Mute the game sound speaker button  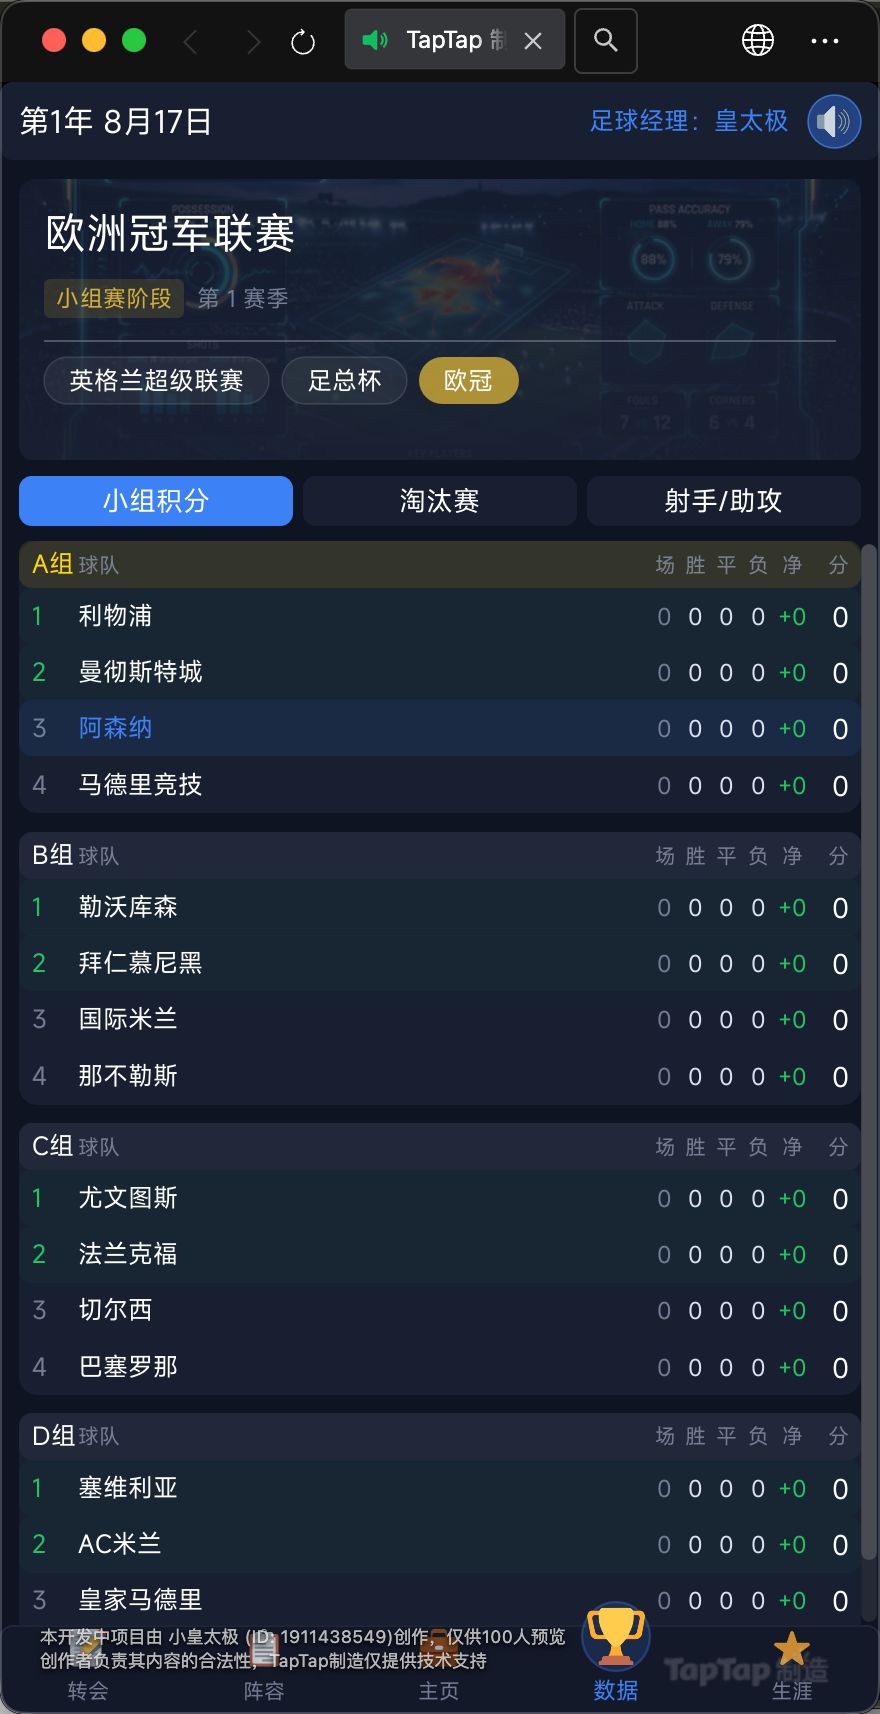click(x=833, y=122)
